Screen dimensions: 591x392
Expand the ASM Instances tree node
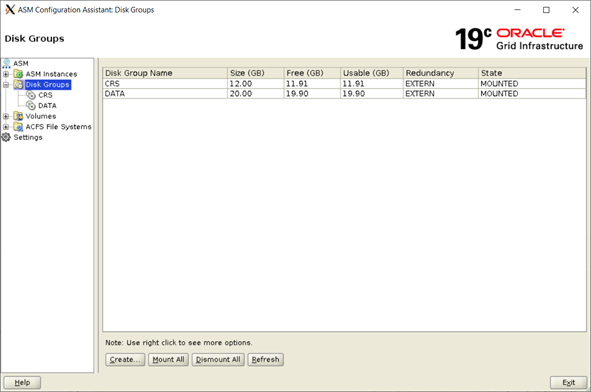click(6, 74)
